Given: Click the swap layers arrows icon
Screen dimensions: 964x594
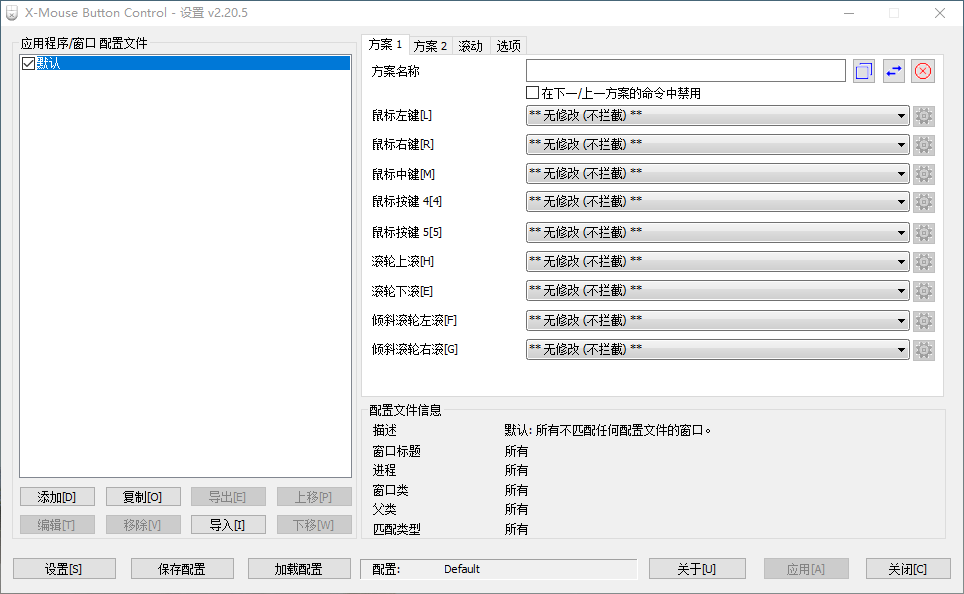Looking at the screenshot, I should (892, 70).
